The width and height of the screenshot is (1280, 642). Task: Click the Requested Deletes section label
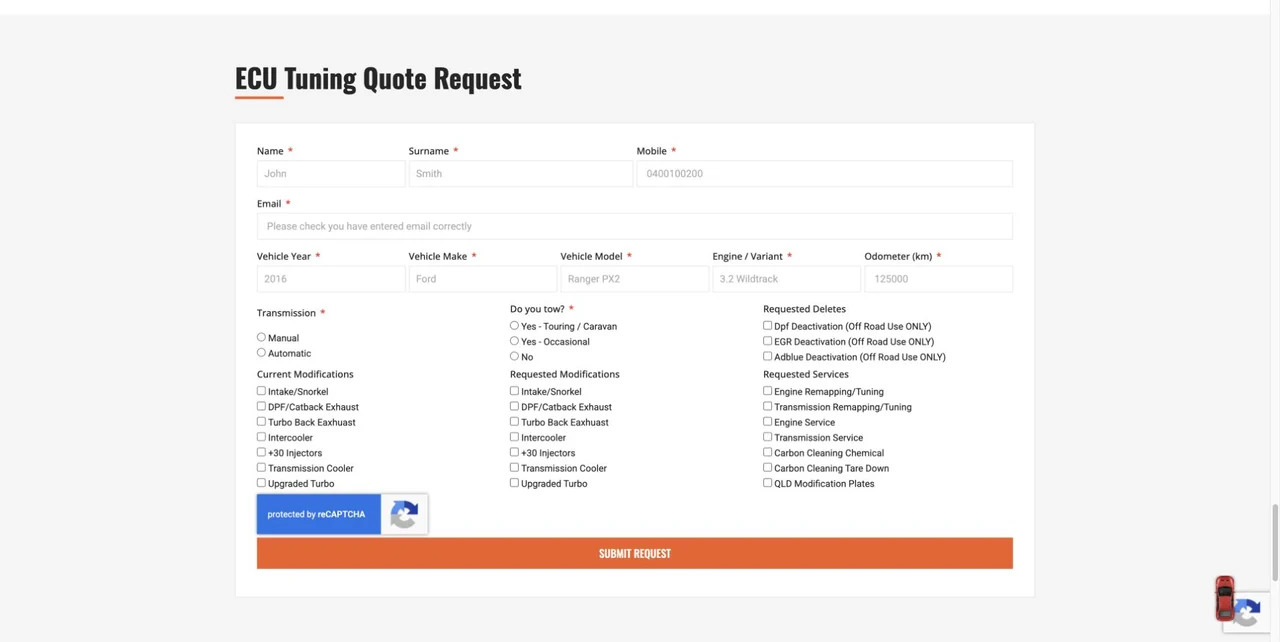coord(804,309)
